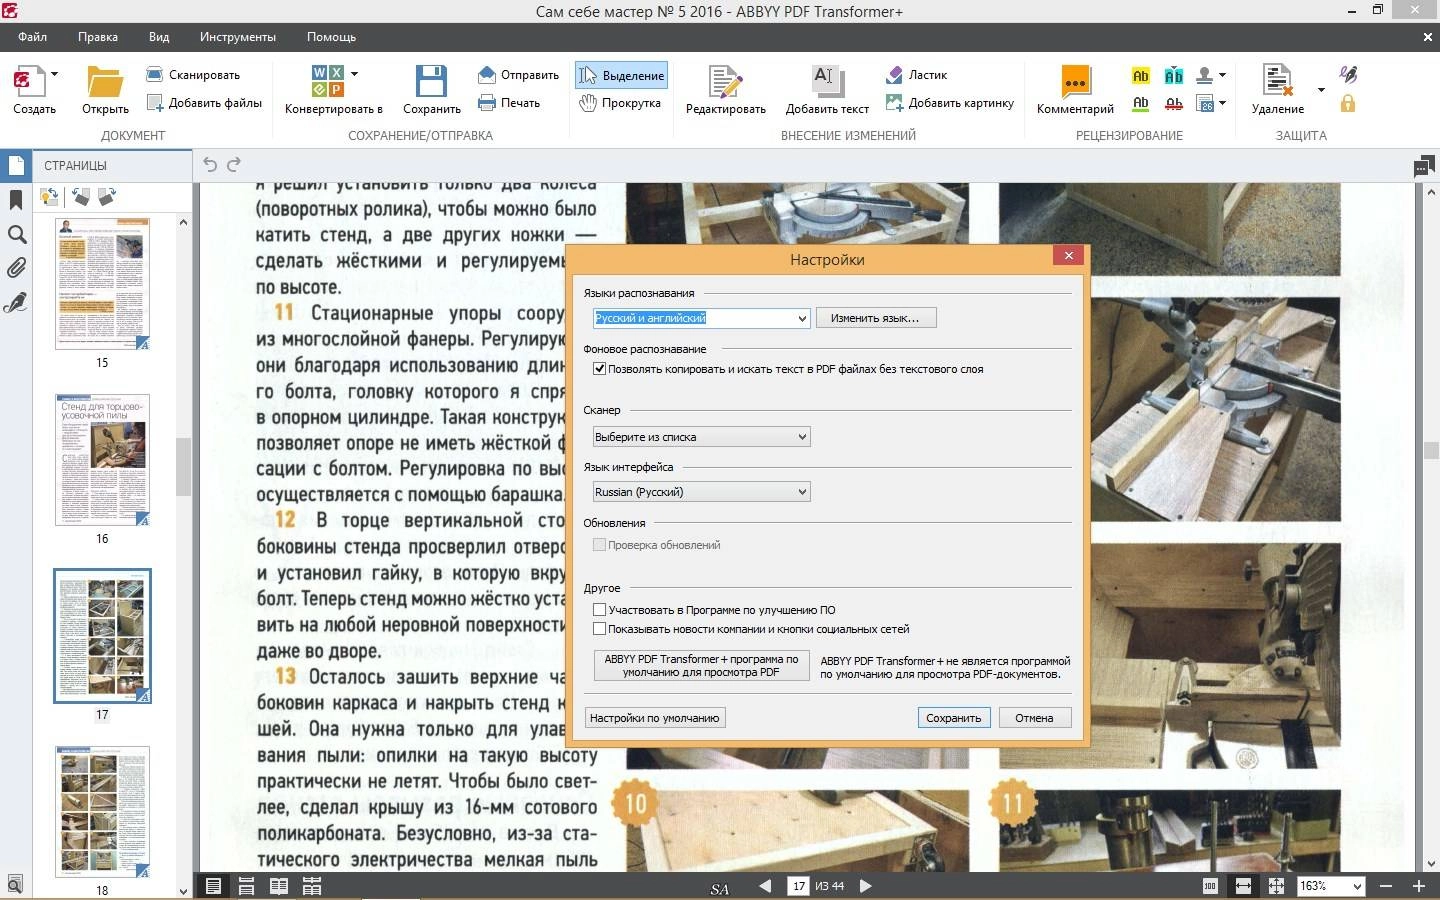The width and height of the screenshot is (1440, 900).
Task: Open the Помощь menu
Action: pyautogui.click(x=331, y=37)
